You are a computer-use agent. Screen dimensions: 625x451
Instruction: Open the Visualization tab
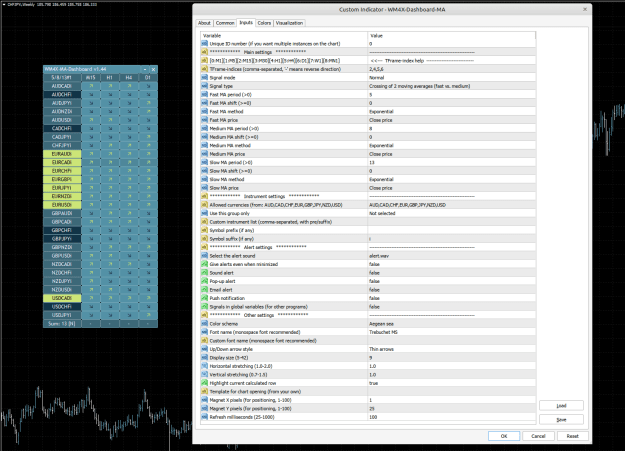(289, 23)
